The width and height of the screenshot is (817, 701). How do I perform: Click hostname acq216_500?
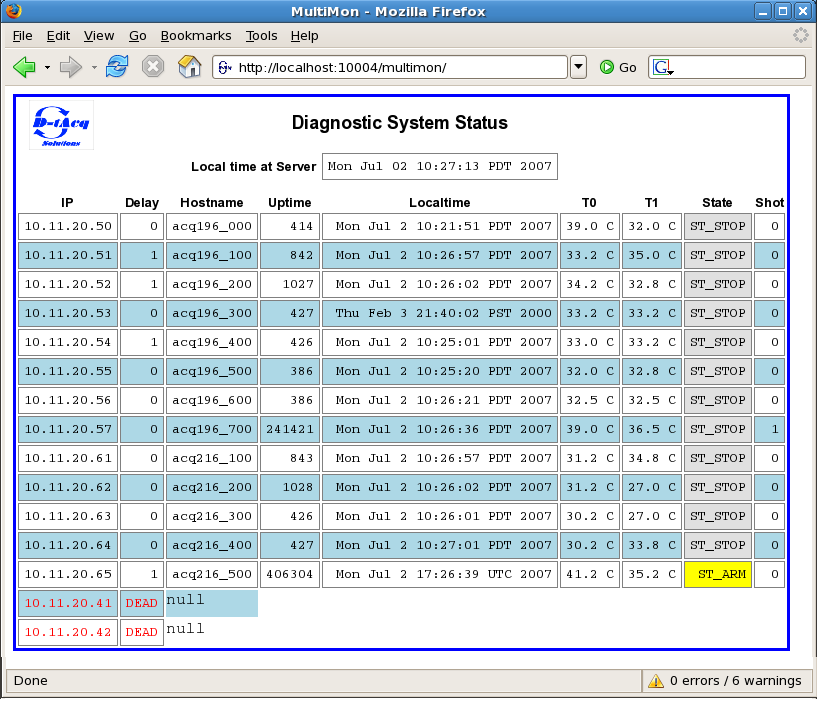[x=212, y=574]
